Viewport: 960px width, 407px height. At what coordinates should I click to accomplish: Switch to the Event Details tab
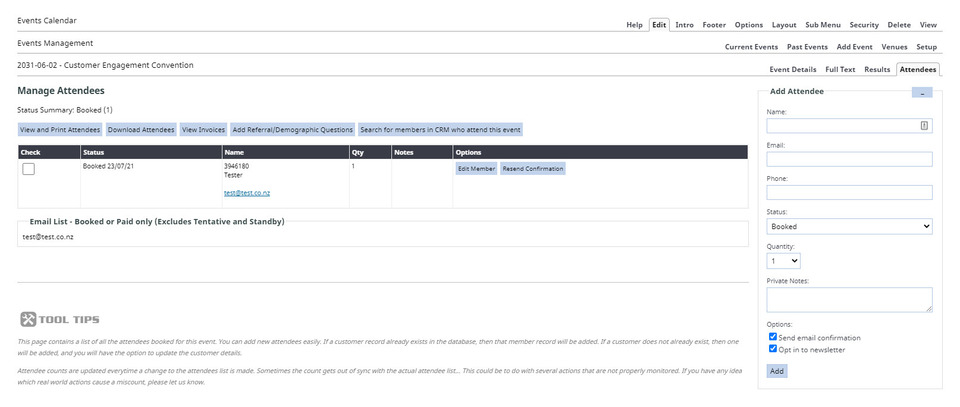[x=792, y=69]
